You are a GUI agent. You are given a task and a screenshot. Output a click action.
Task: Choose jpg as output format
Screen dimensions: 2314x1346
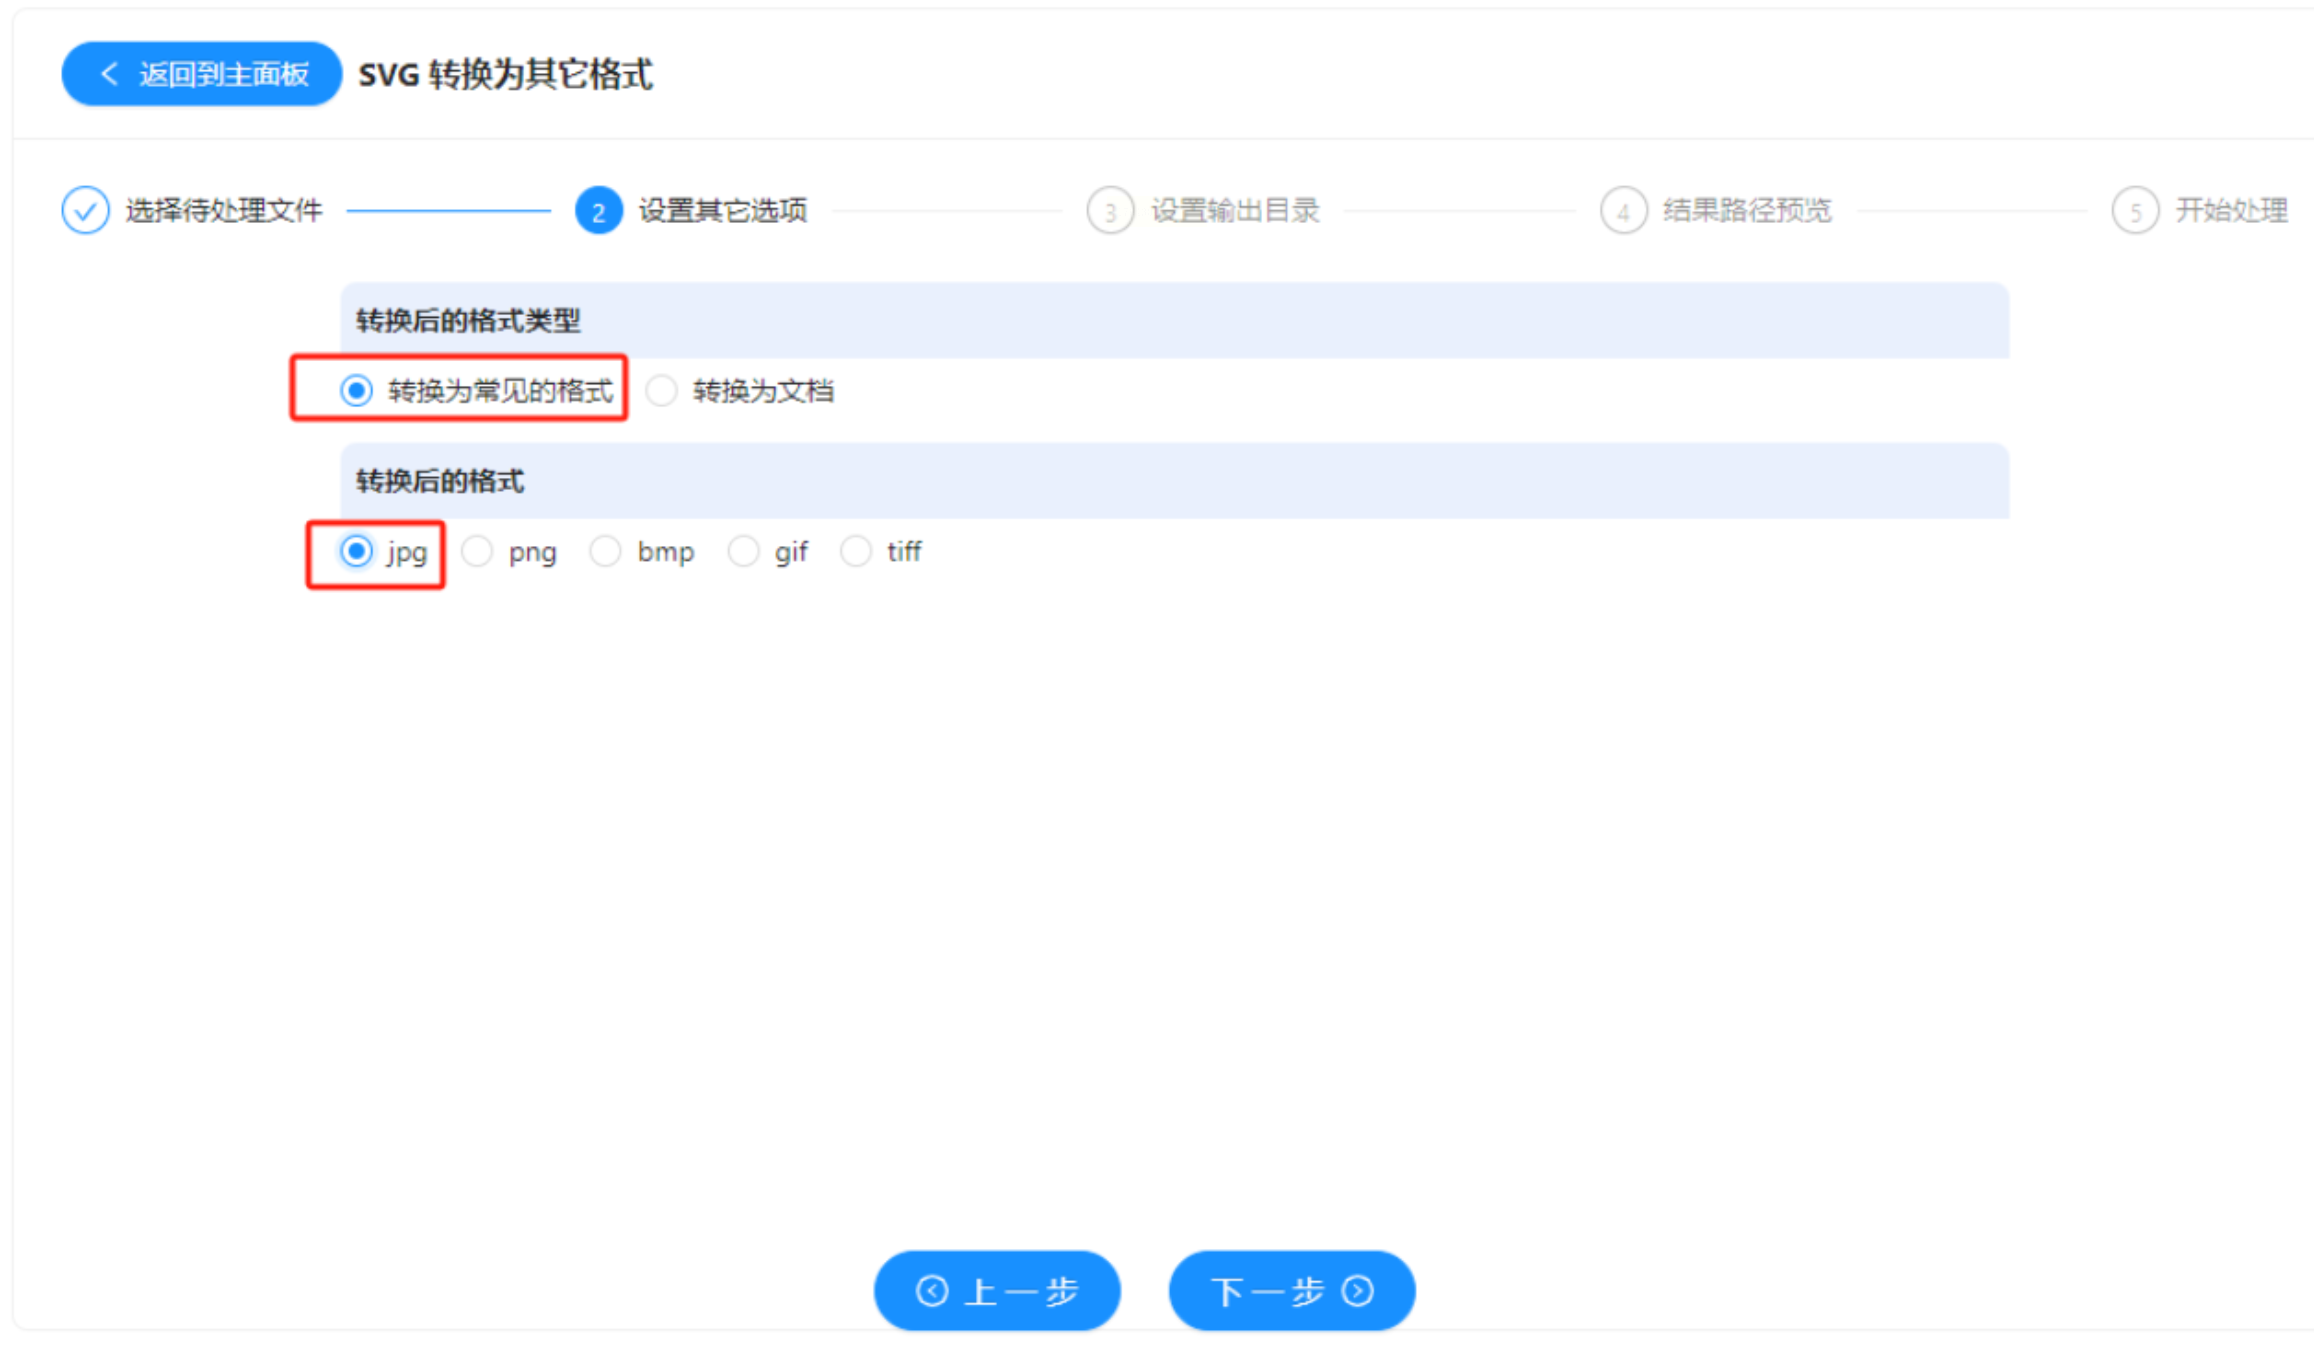click(356, 551)
